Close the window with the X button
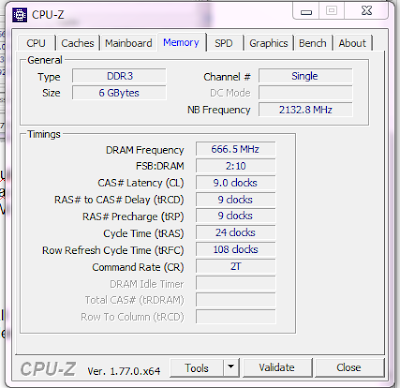Screen dimensions: 400x388 367,11
